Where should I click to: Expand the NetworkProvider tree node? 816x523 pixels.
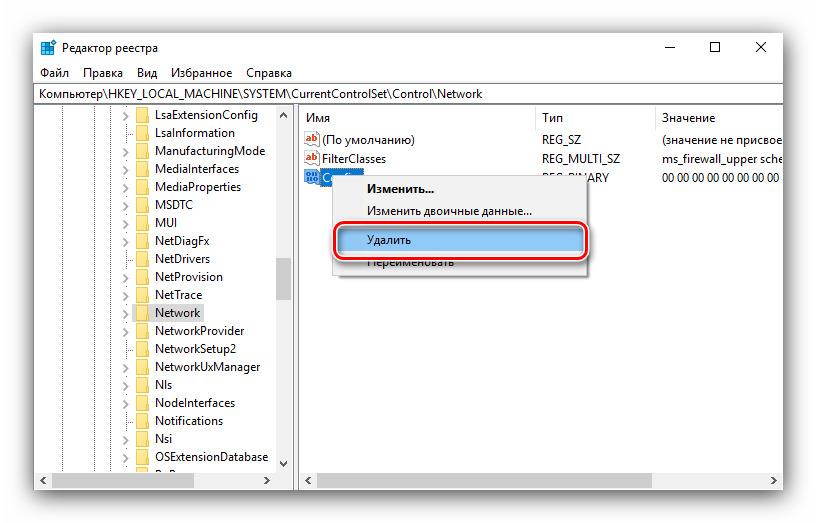(x=125, y=331)
